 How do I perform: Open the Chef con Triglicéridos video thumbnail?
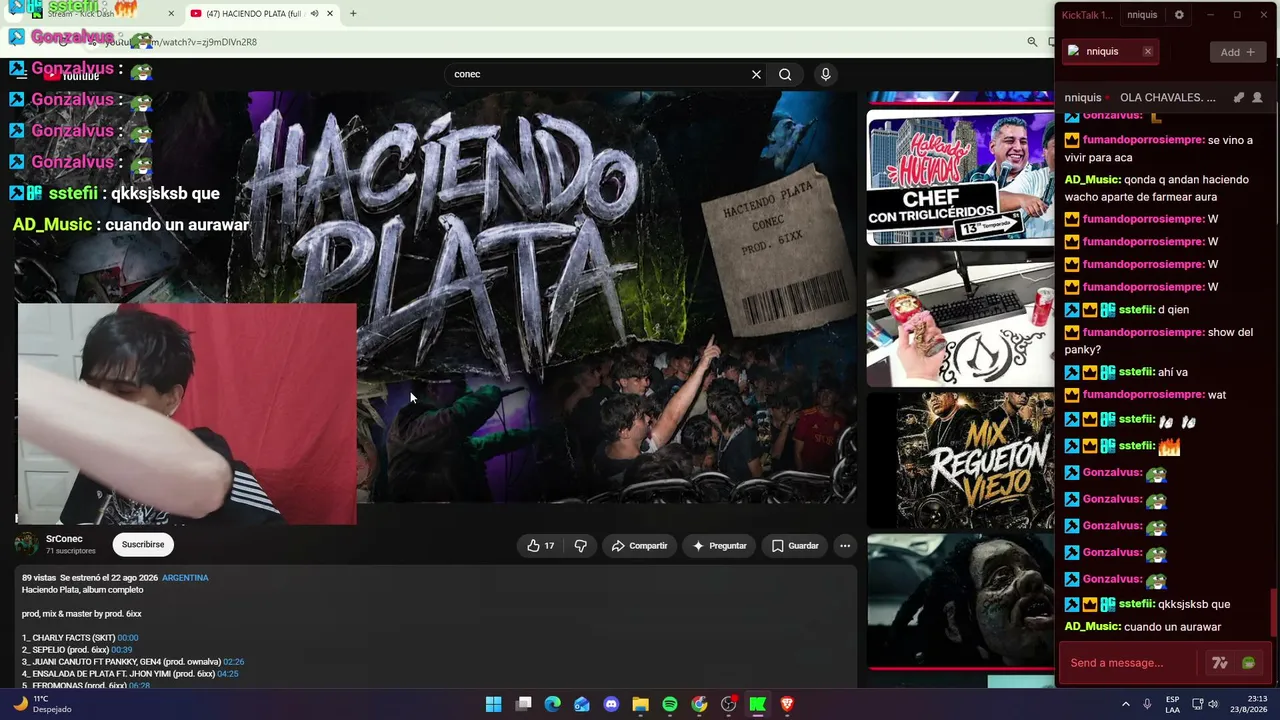point(960,178)
